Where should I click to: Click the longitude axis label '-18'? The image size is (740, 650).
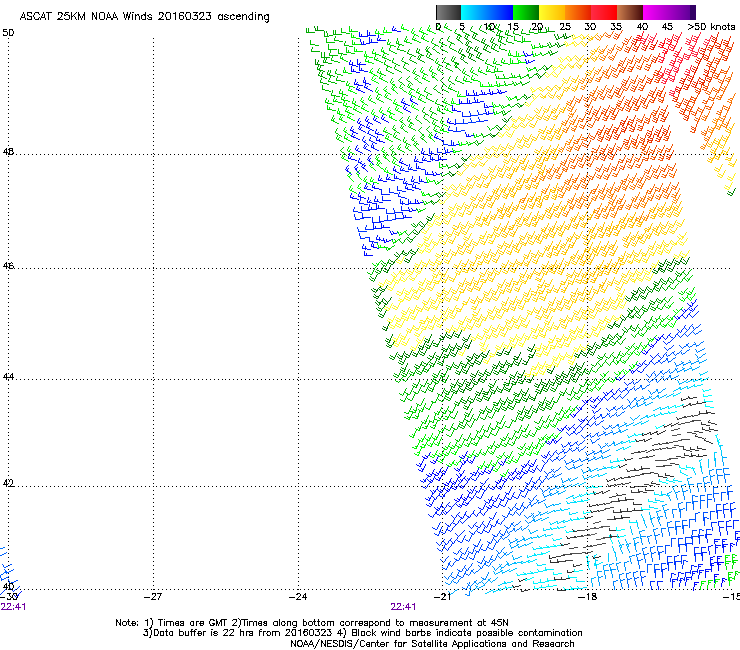click(588, 597)
